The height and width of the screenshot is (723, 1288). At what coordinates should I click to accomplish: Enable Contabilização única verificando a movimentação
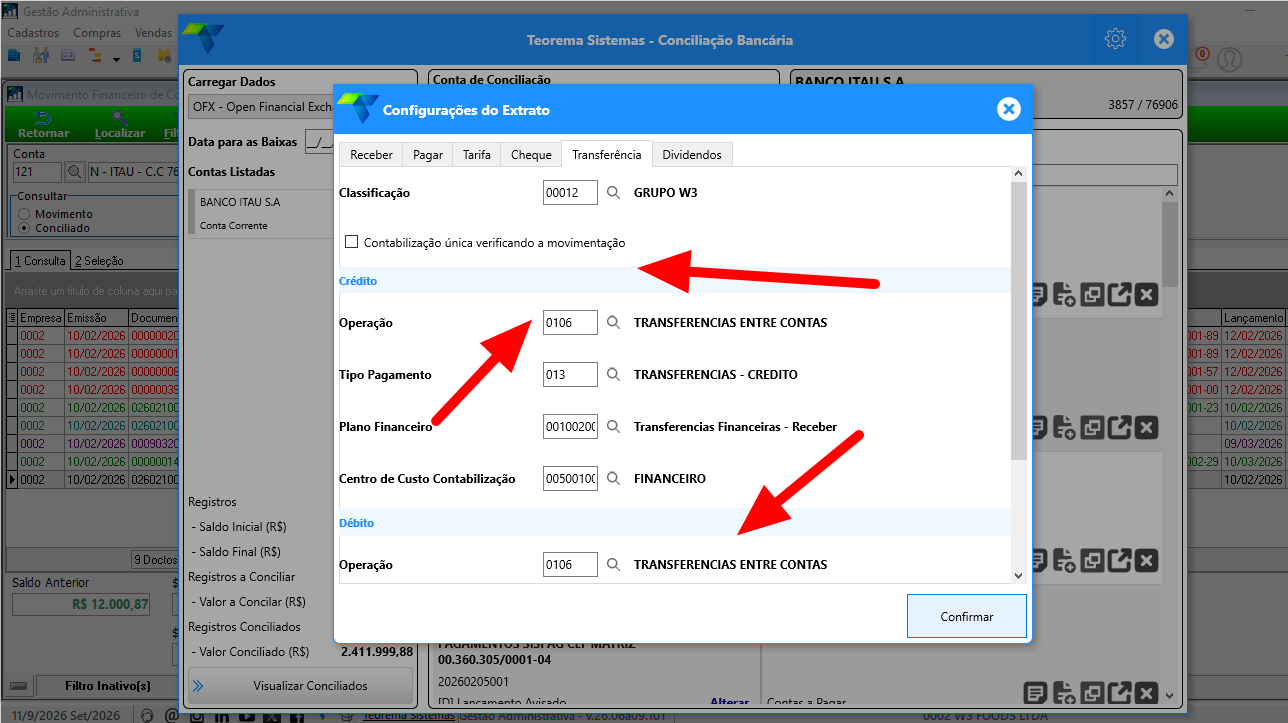tap(351, 242)
